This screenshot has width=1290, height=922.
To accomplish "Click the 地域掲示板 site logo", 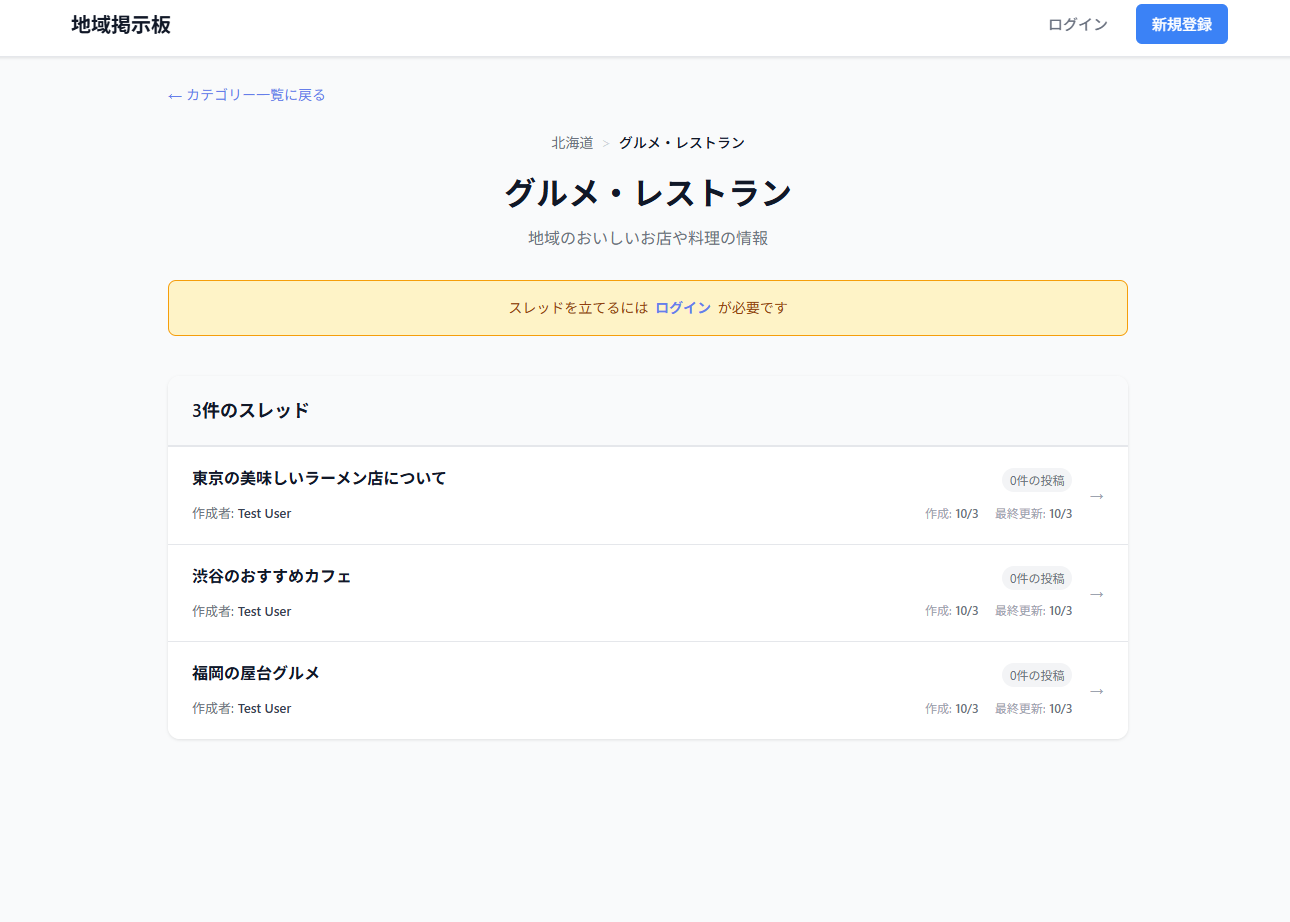I will point(121,25).
